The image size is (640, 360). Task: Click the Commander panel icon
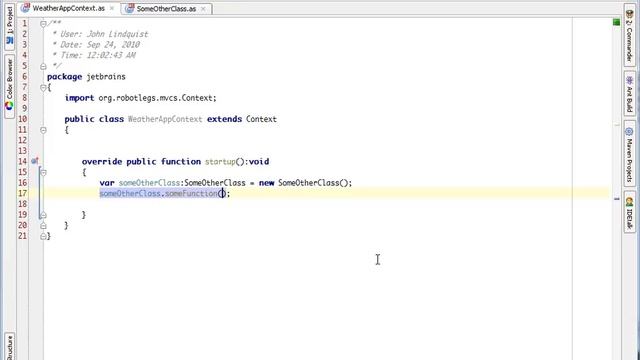pos(629,15)
